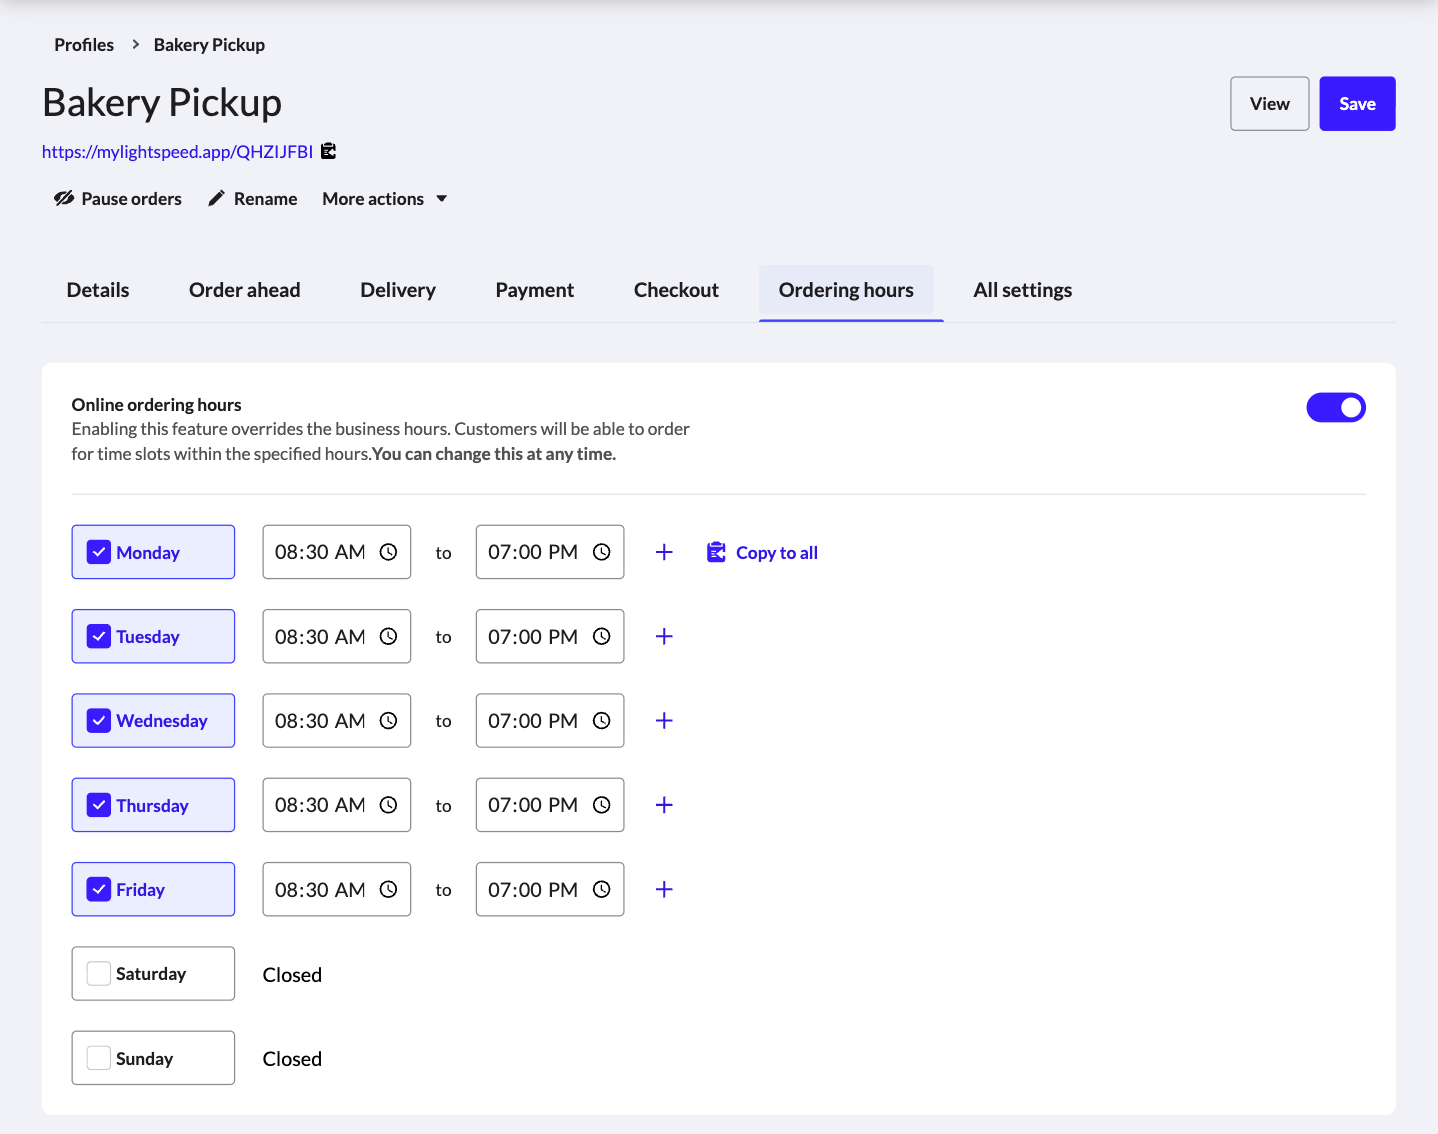Image resolution: width=1438 pixels, height=1134 pixels.
Task: Open Monday's start time clock picker
Action: pyautogui.click(x=388, y=551)
